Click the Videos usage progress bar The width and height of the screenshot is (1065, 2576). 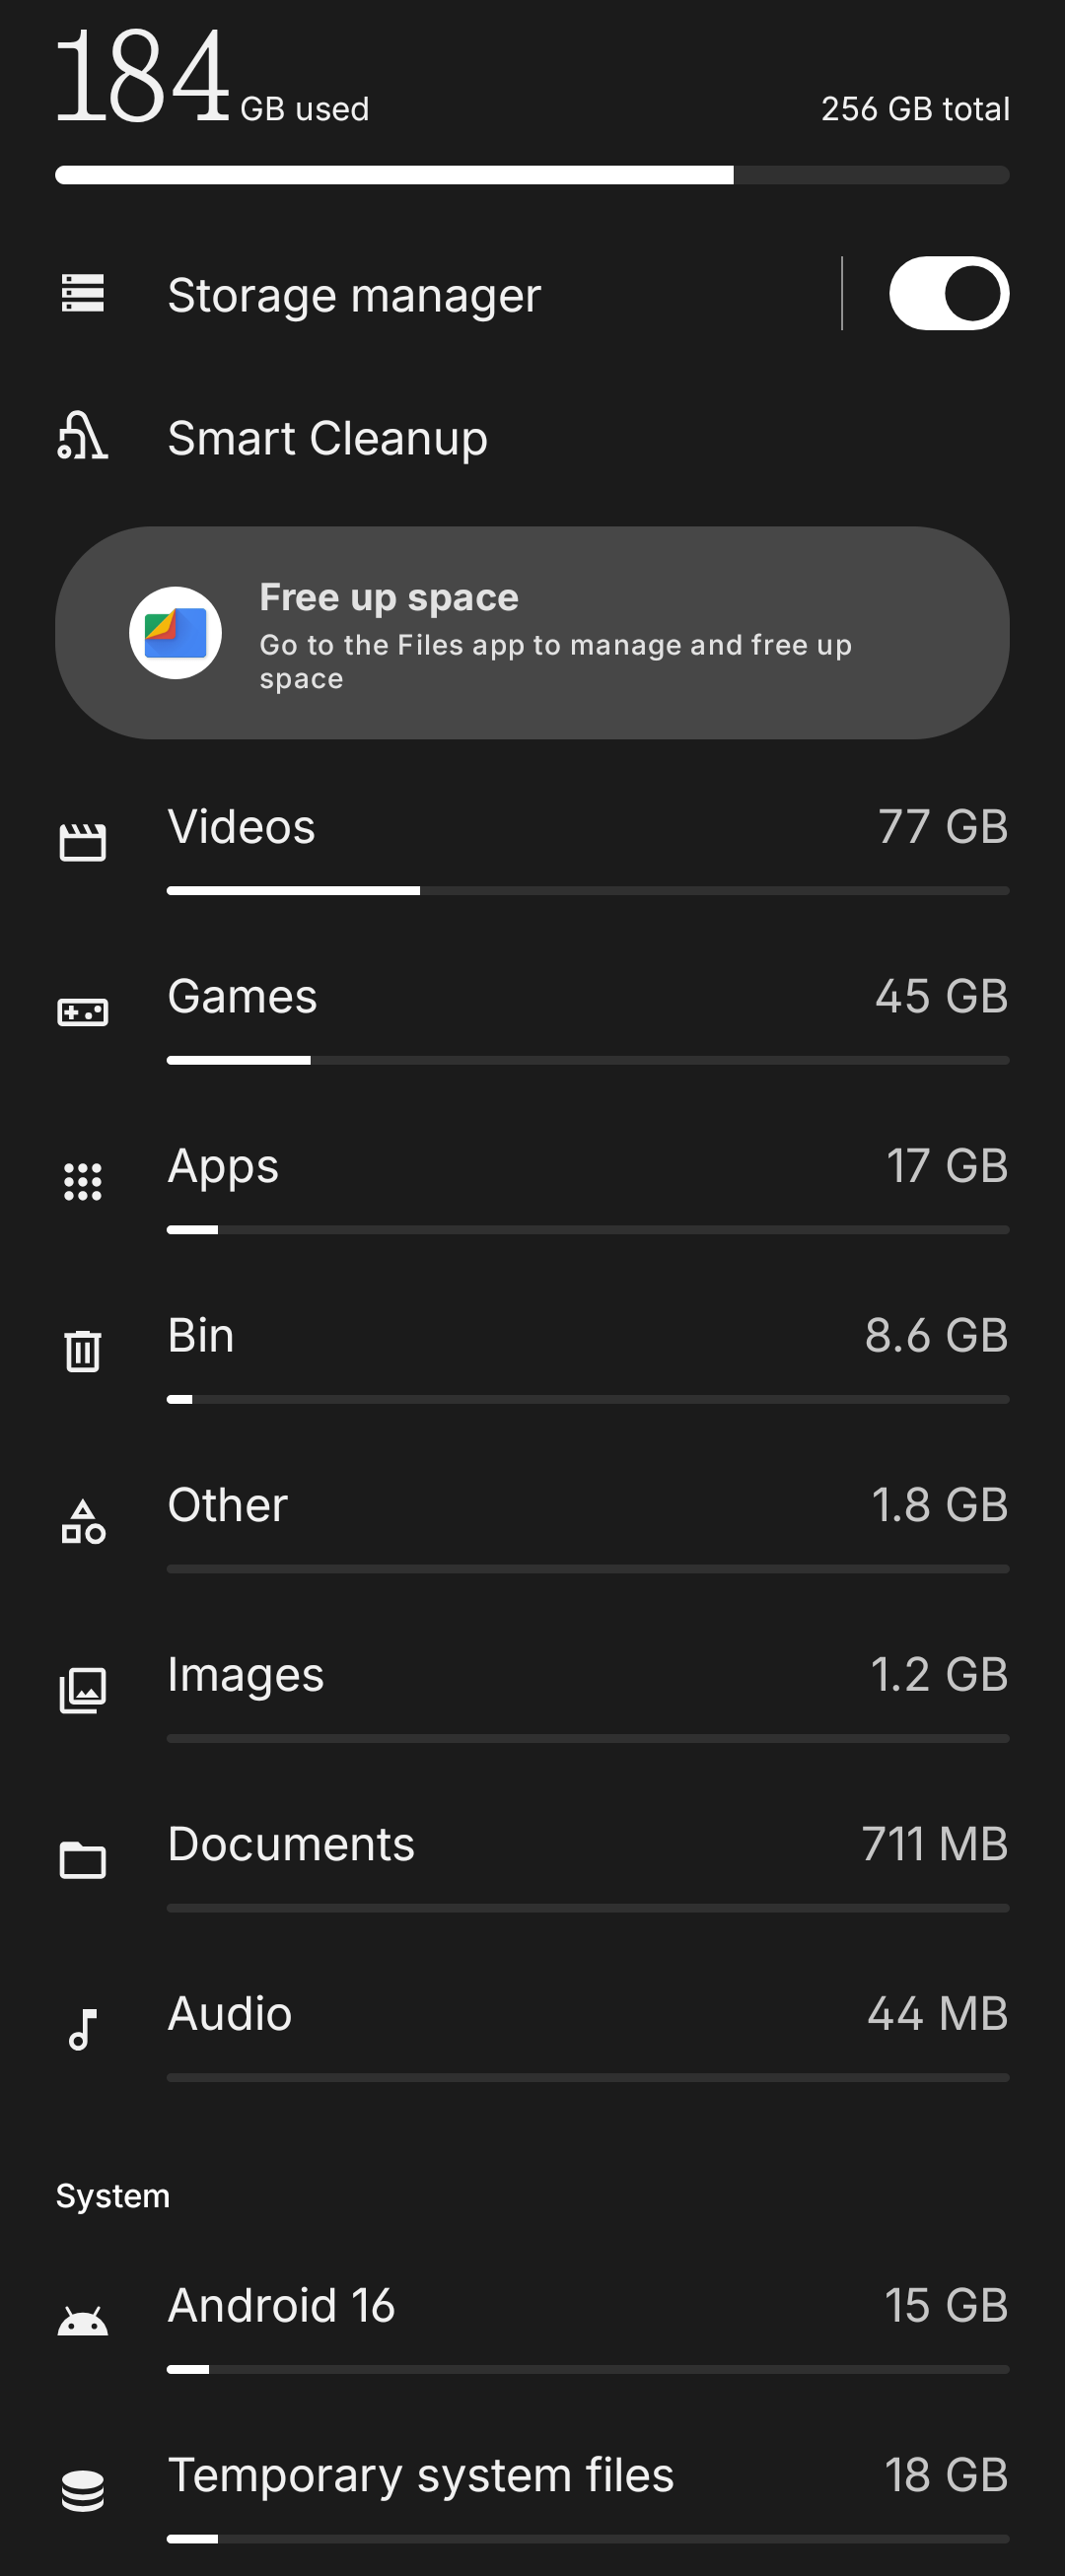point(587,890)
